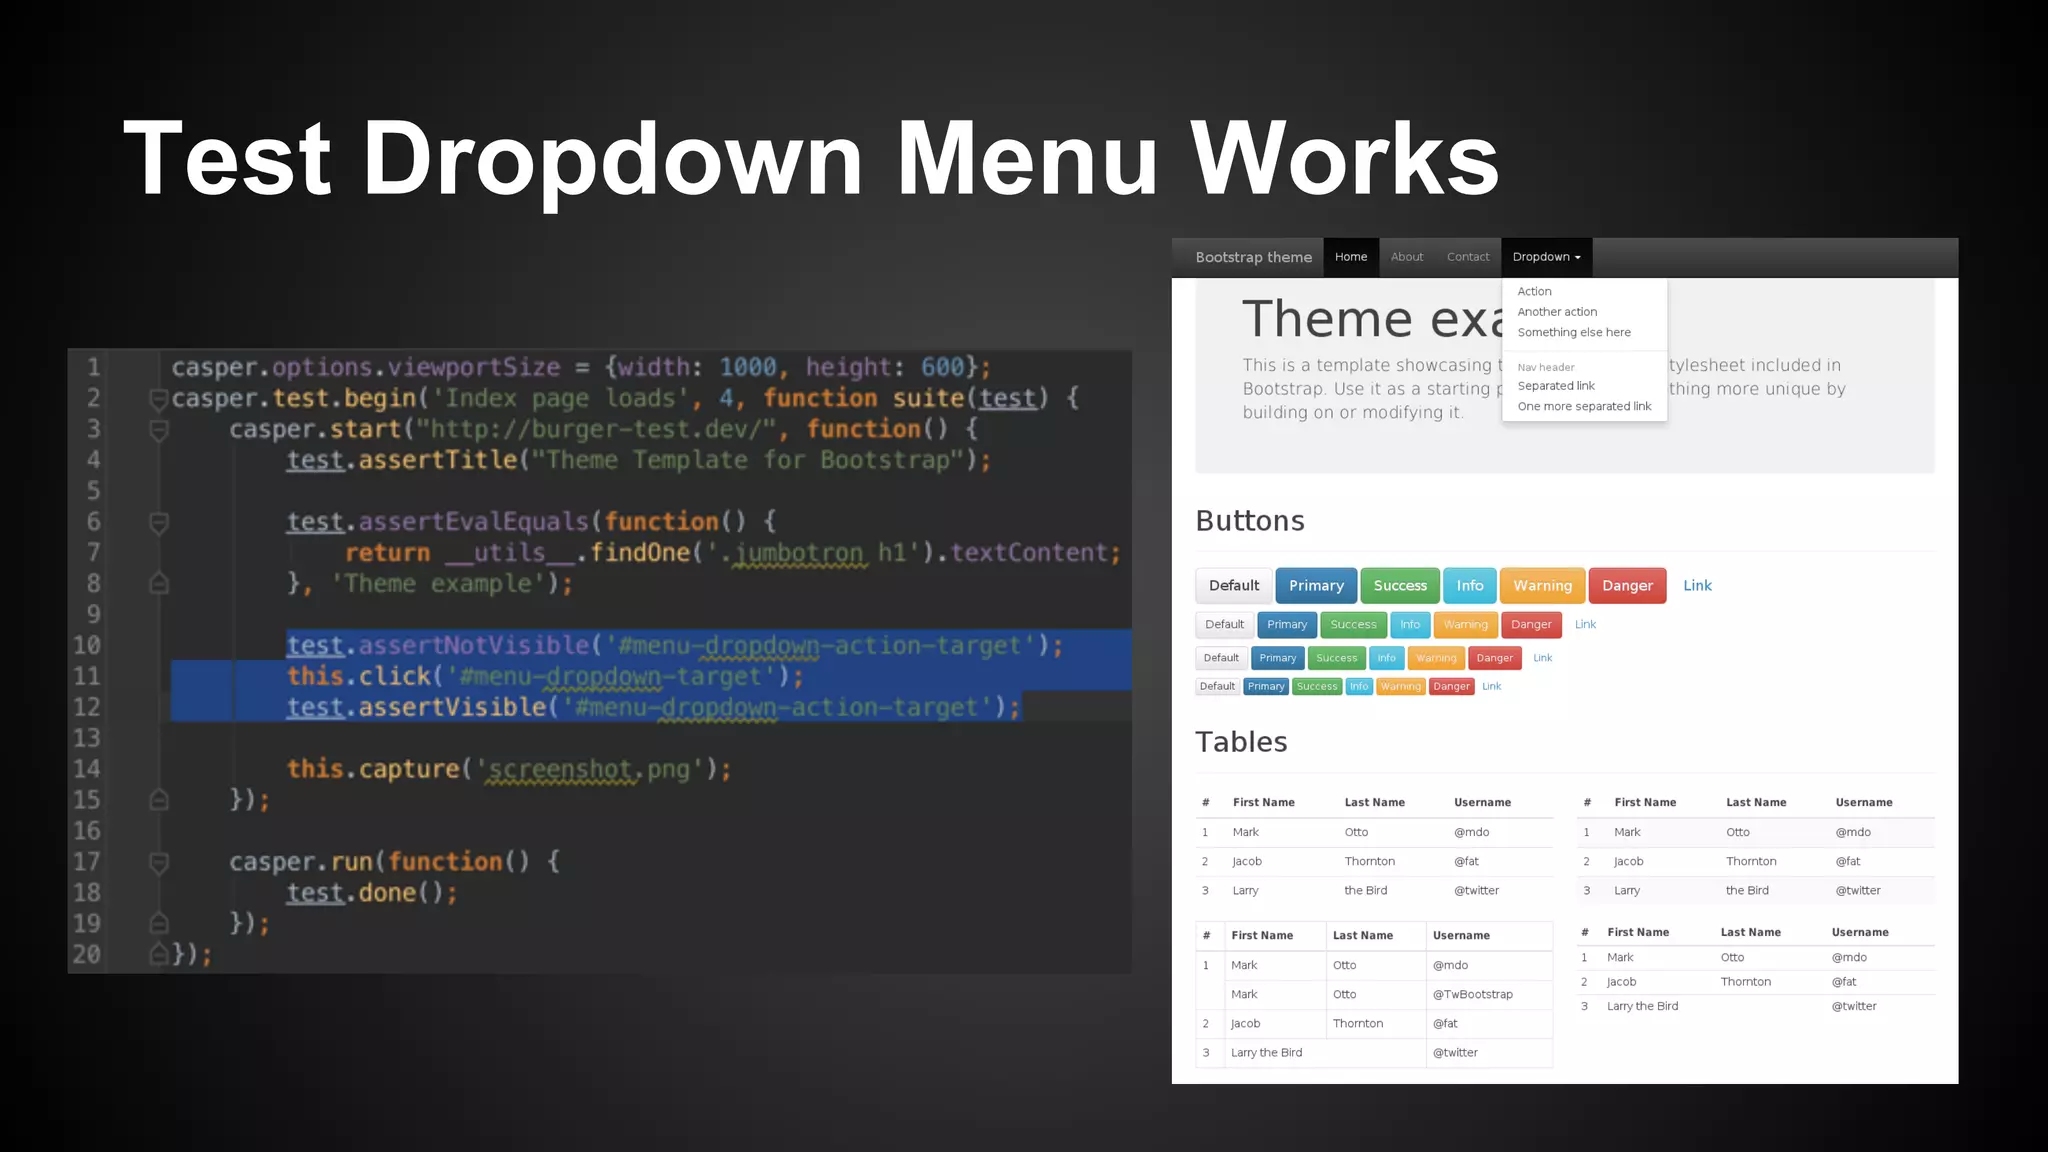Image resolution: width=2048 pixels, height=1152 pixels.
Task: Click line number 1 in the gutter
Action: click(93, 367)
